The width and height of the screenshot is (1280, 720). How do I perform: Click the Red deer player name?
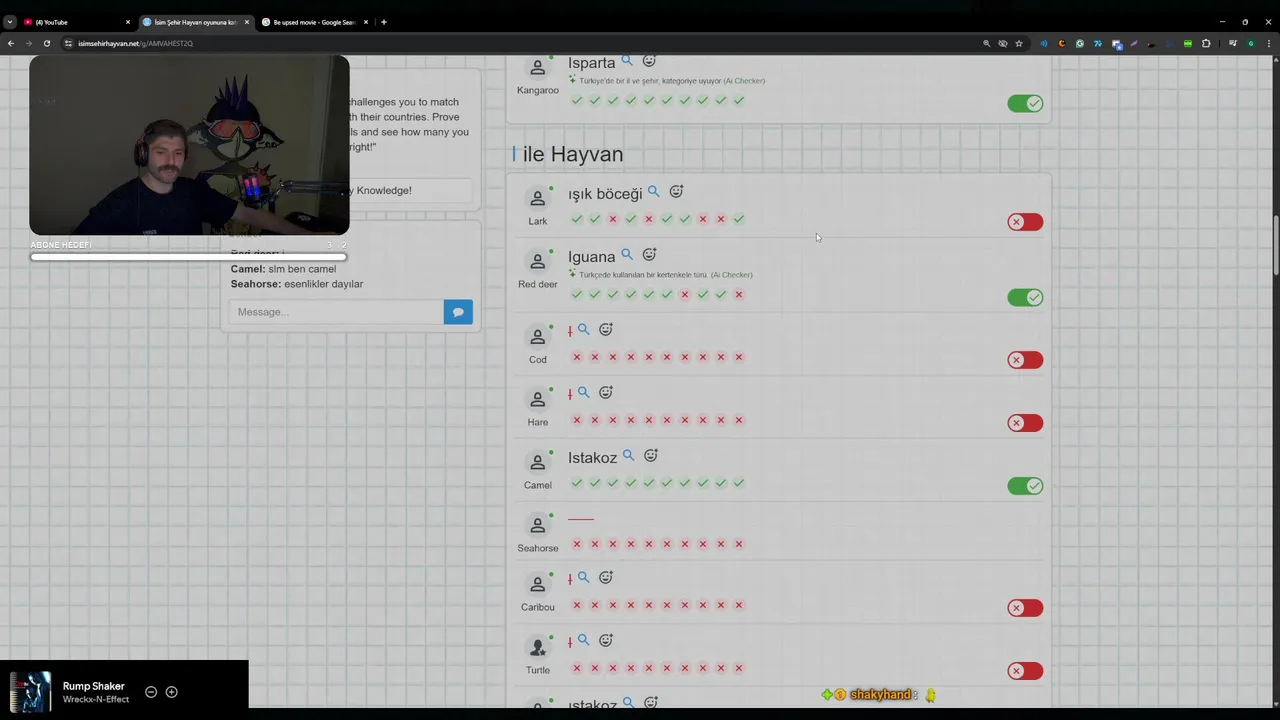coord(538,284)
